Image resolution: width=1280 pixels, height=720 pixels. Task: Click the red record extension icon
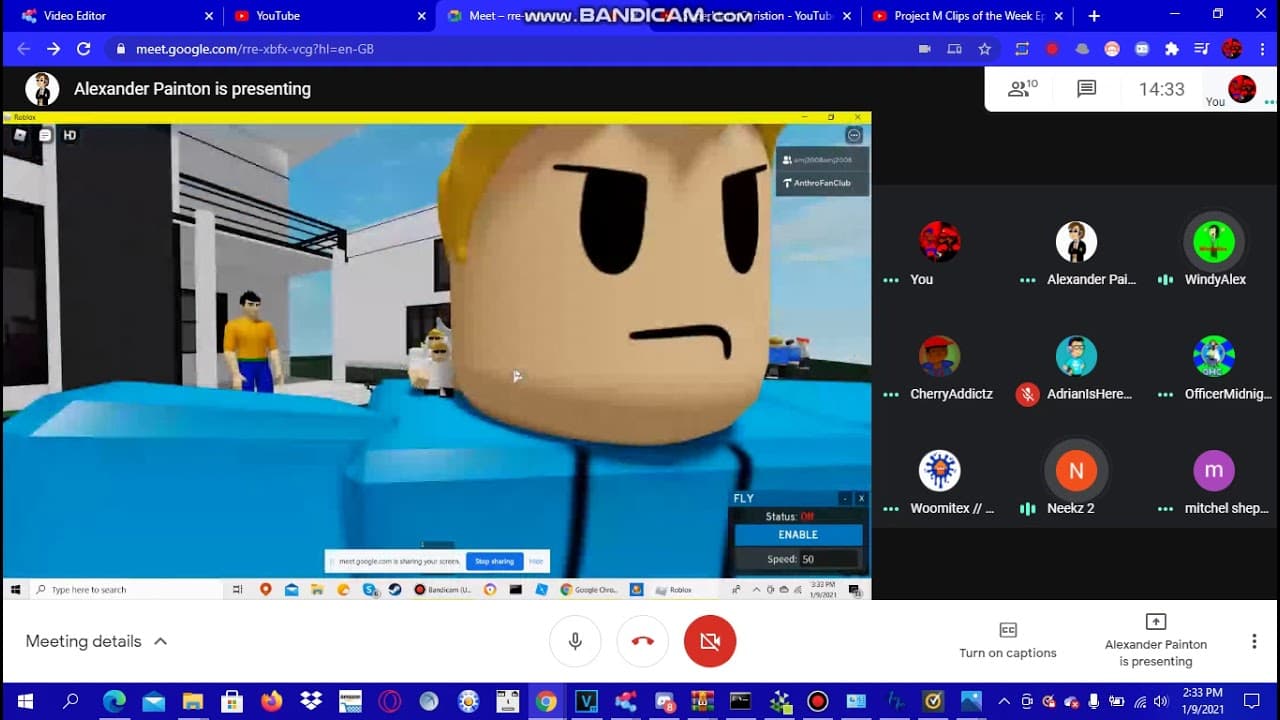point(1052,48)
